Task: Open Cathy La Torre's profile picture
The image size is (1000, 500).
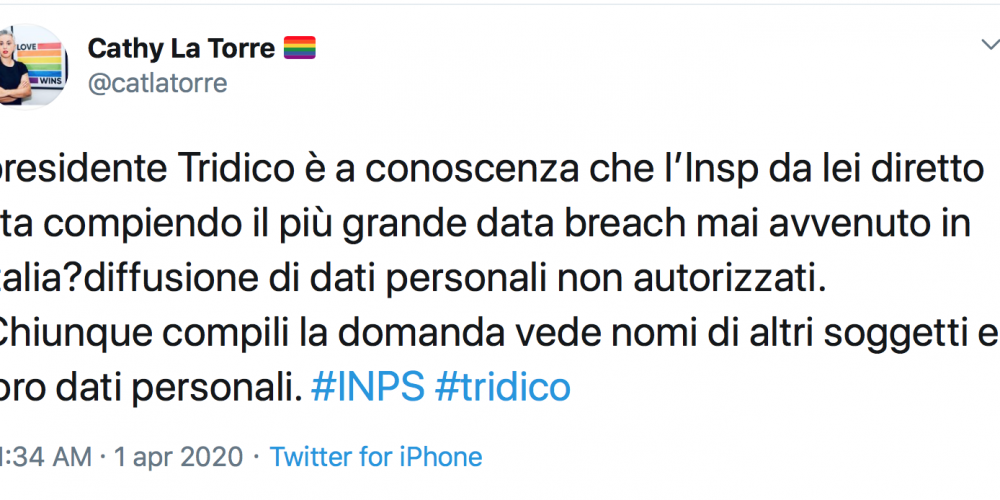Action: pyautogui.click(x=33, y=66)
